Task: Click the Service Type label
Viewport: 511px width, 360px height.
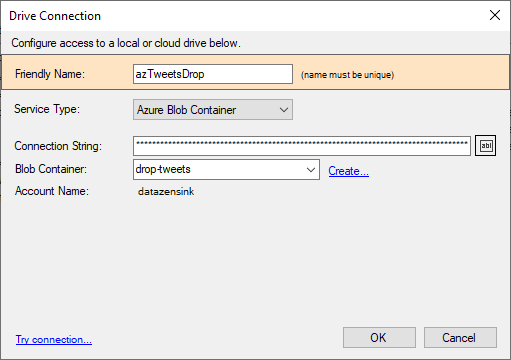Action: [x=47, y=109]
